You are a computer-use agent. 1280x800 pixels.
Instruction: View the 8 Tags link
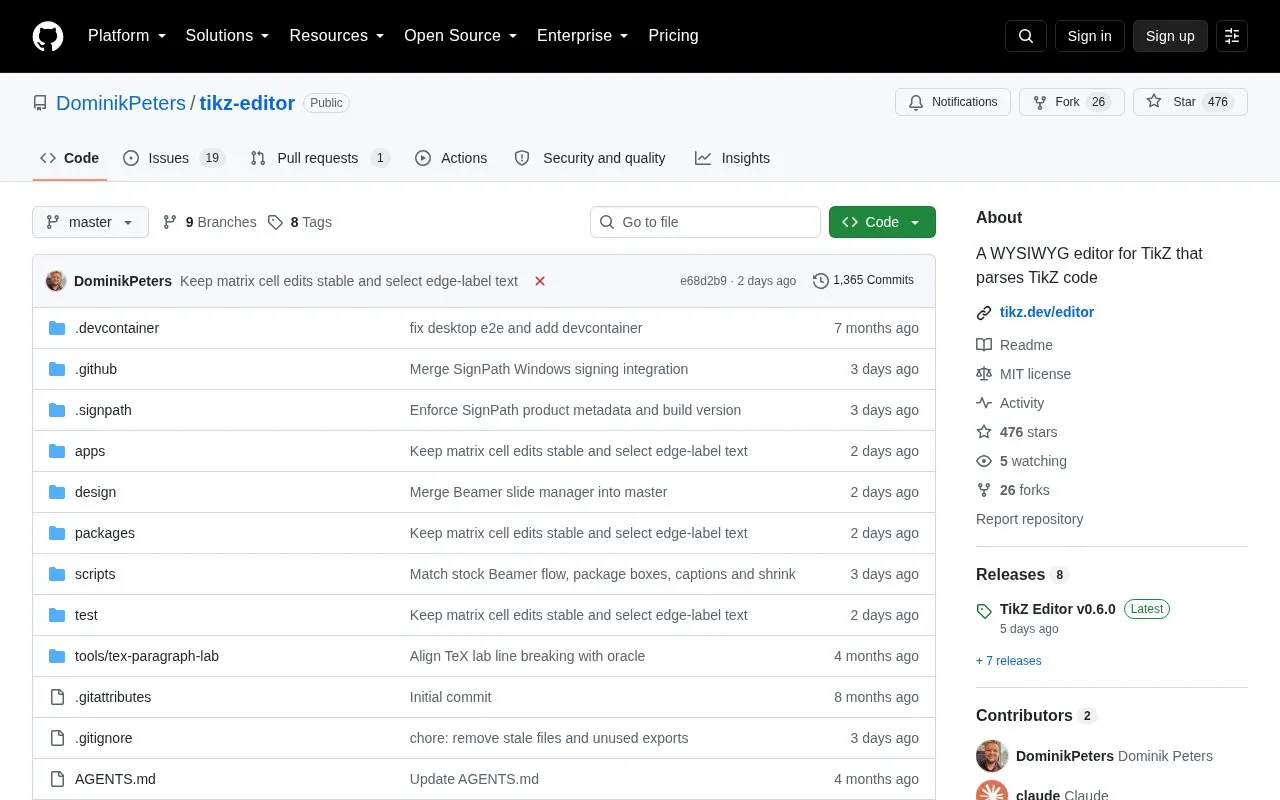(x=299, y=222)
